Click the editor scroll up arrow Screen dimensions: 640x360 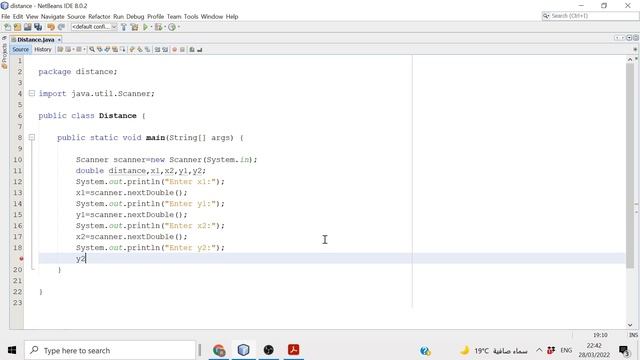pos(630,60)
